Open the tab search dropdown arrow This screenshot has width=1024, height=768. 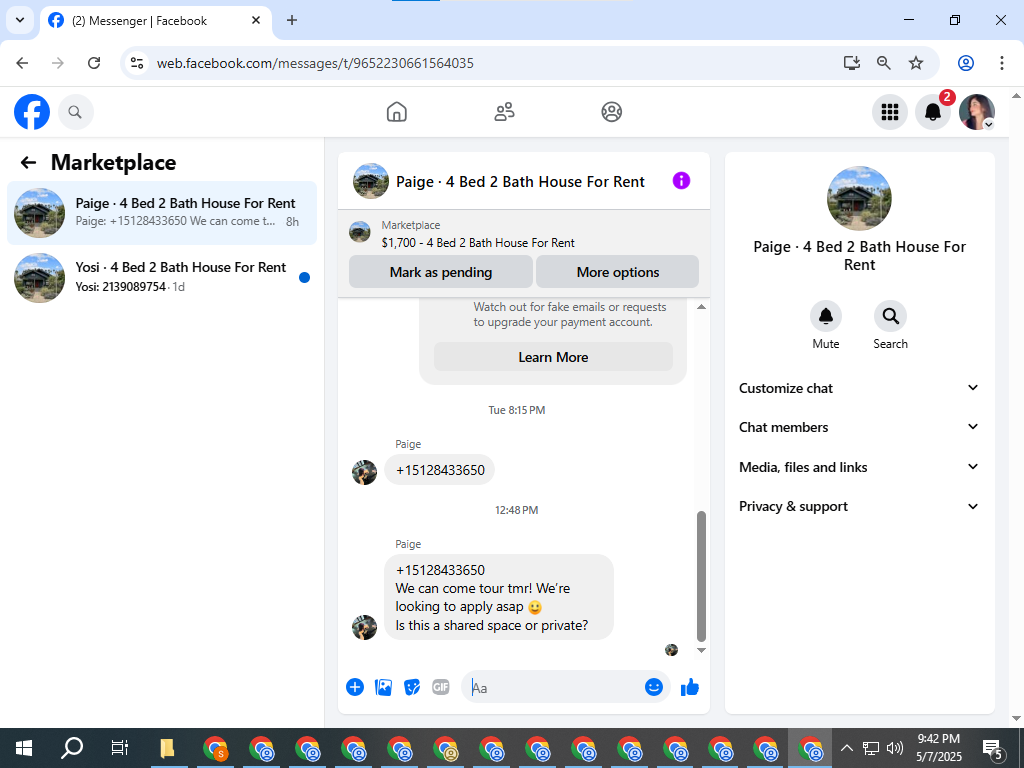pos(20,20)
